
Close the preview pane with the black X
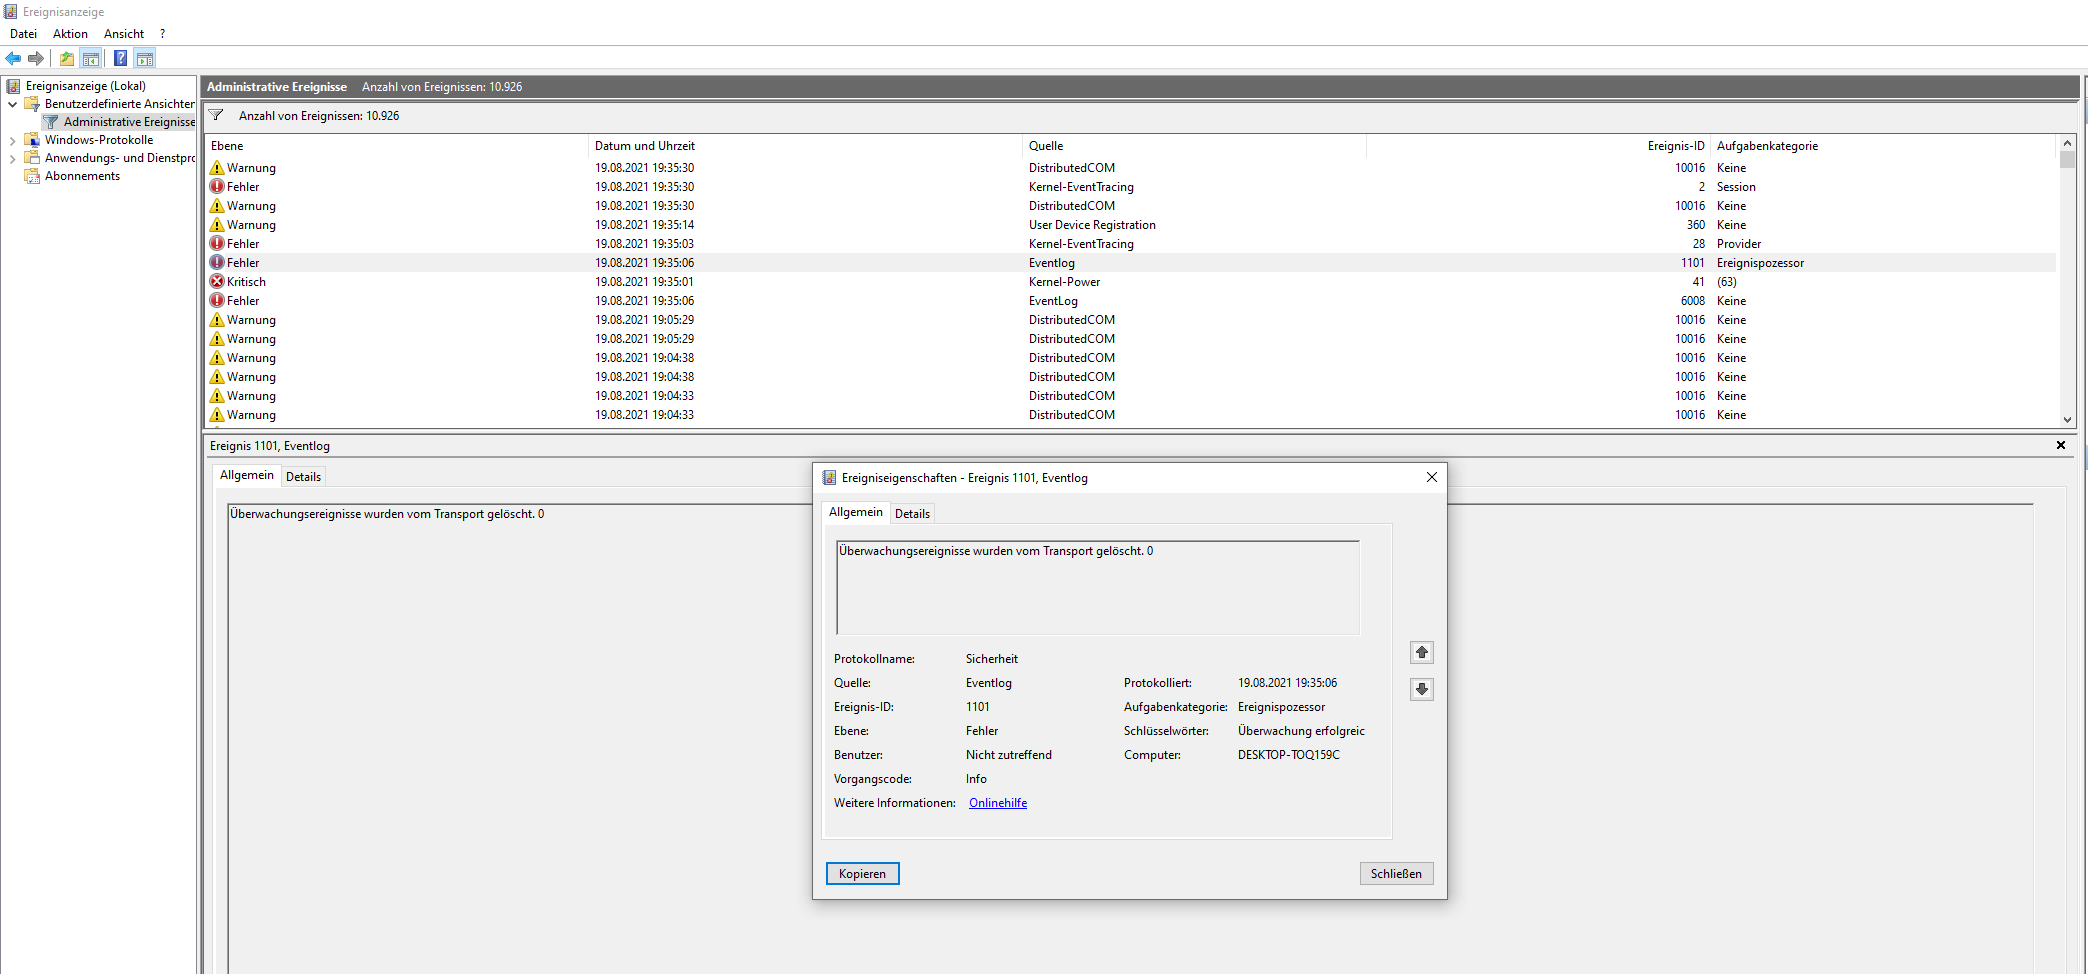click(2061, 445)
